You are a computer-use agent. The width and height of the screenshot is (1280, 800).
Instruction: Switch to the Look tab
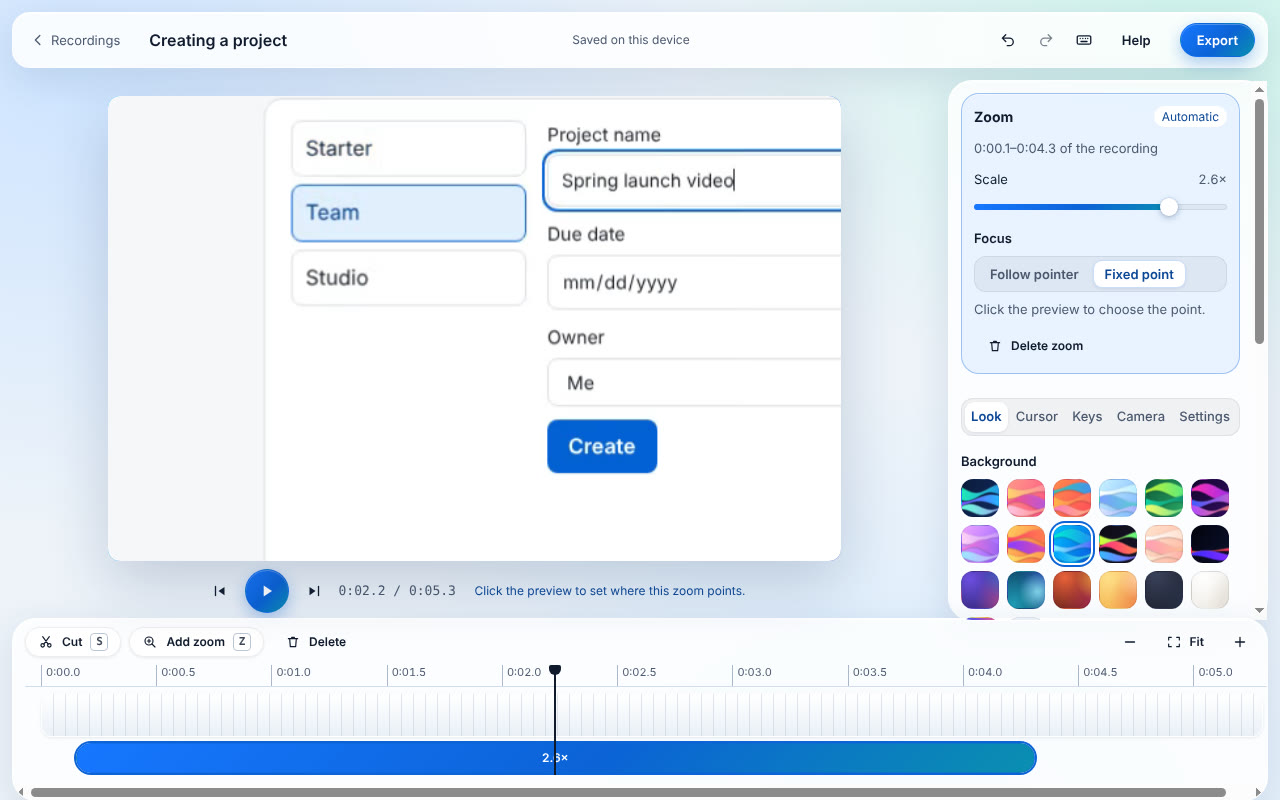[986, 417]
